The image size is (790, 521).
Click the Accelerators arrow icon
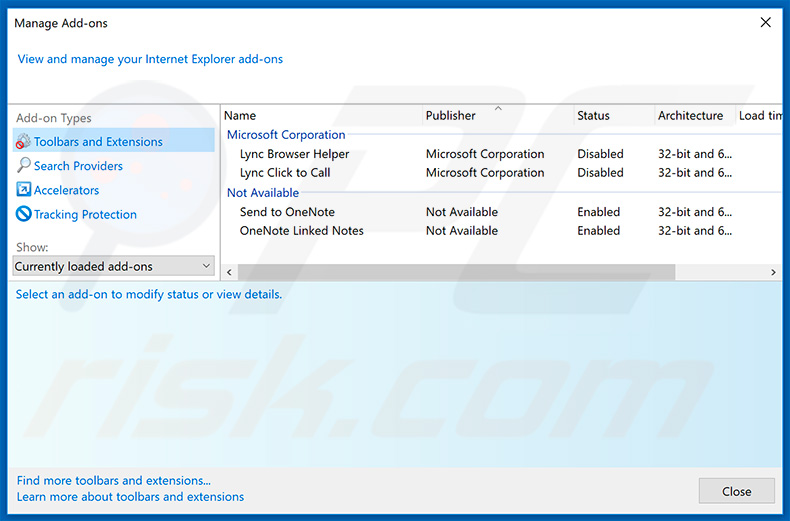tap(23, 189)
